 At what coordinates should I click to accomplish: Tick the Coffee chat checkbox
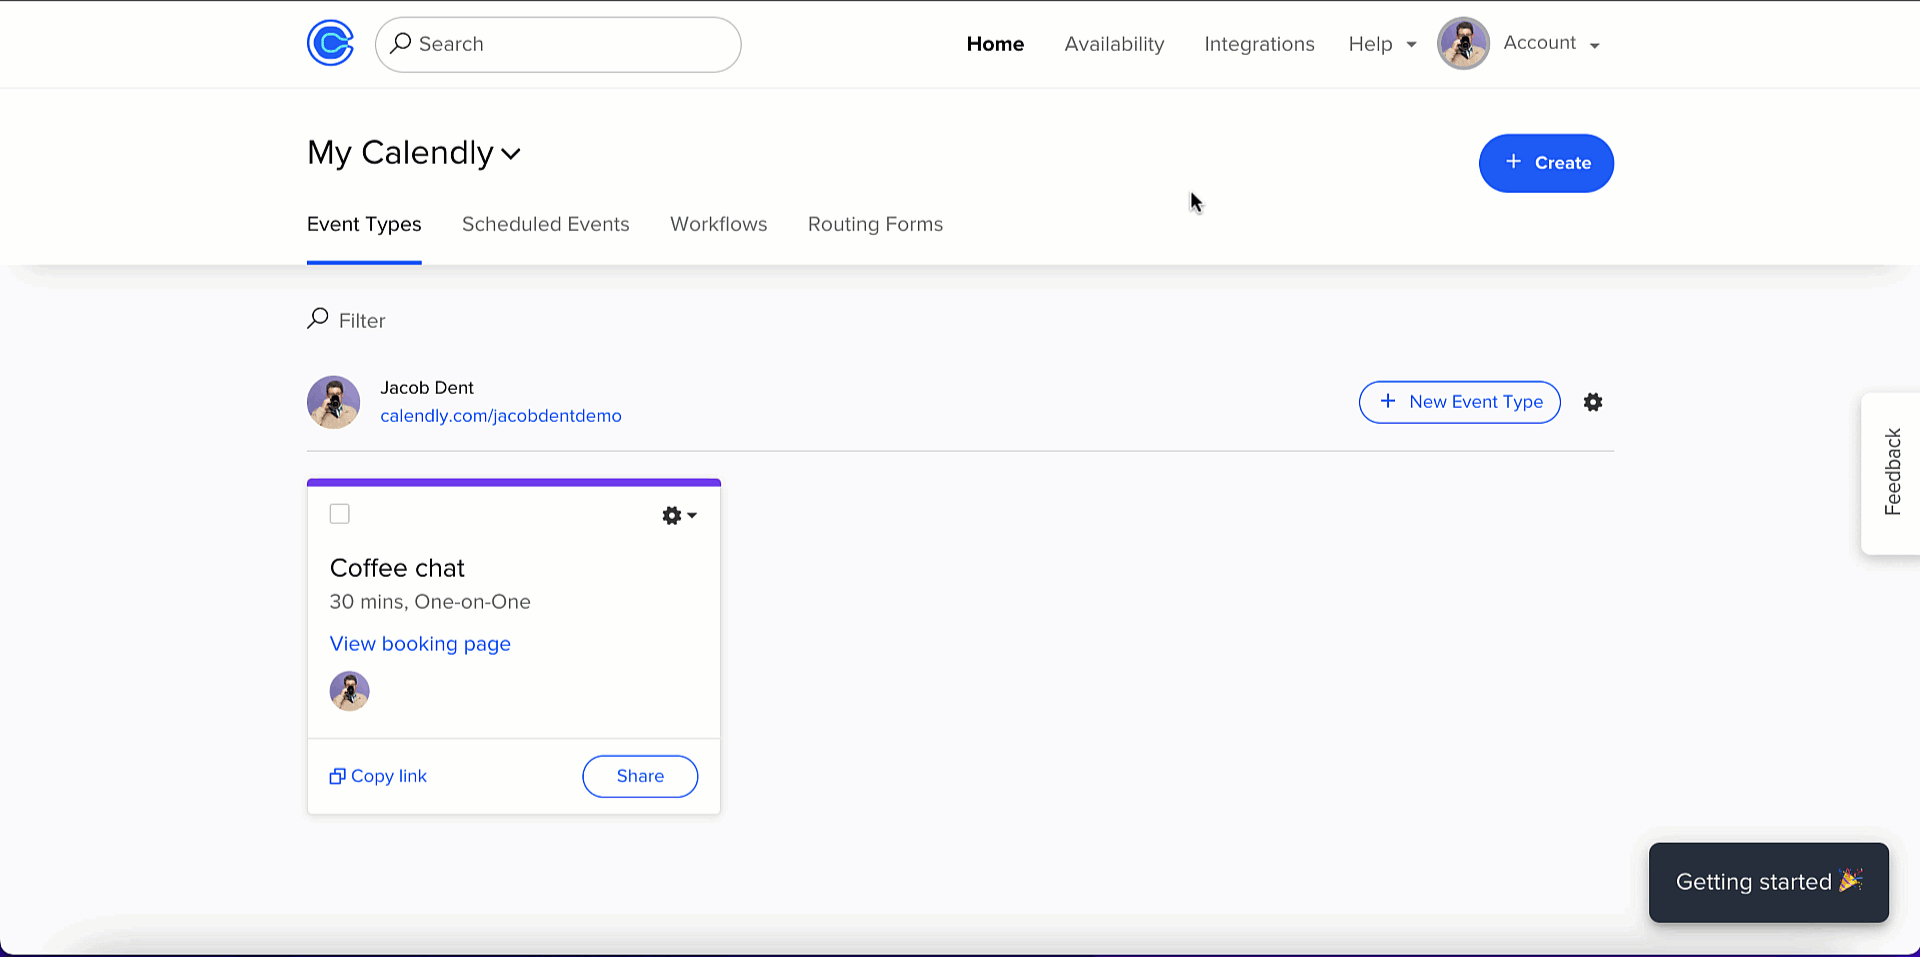[x=340, y=514]
